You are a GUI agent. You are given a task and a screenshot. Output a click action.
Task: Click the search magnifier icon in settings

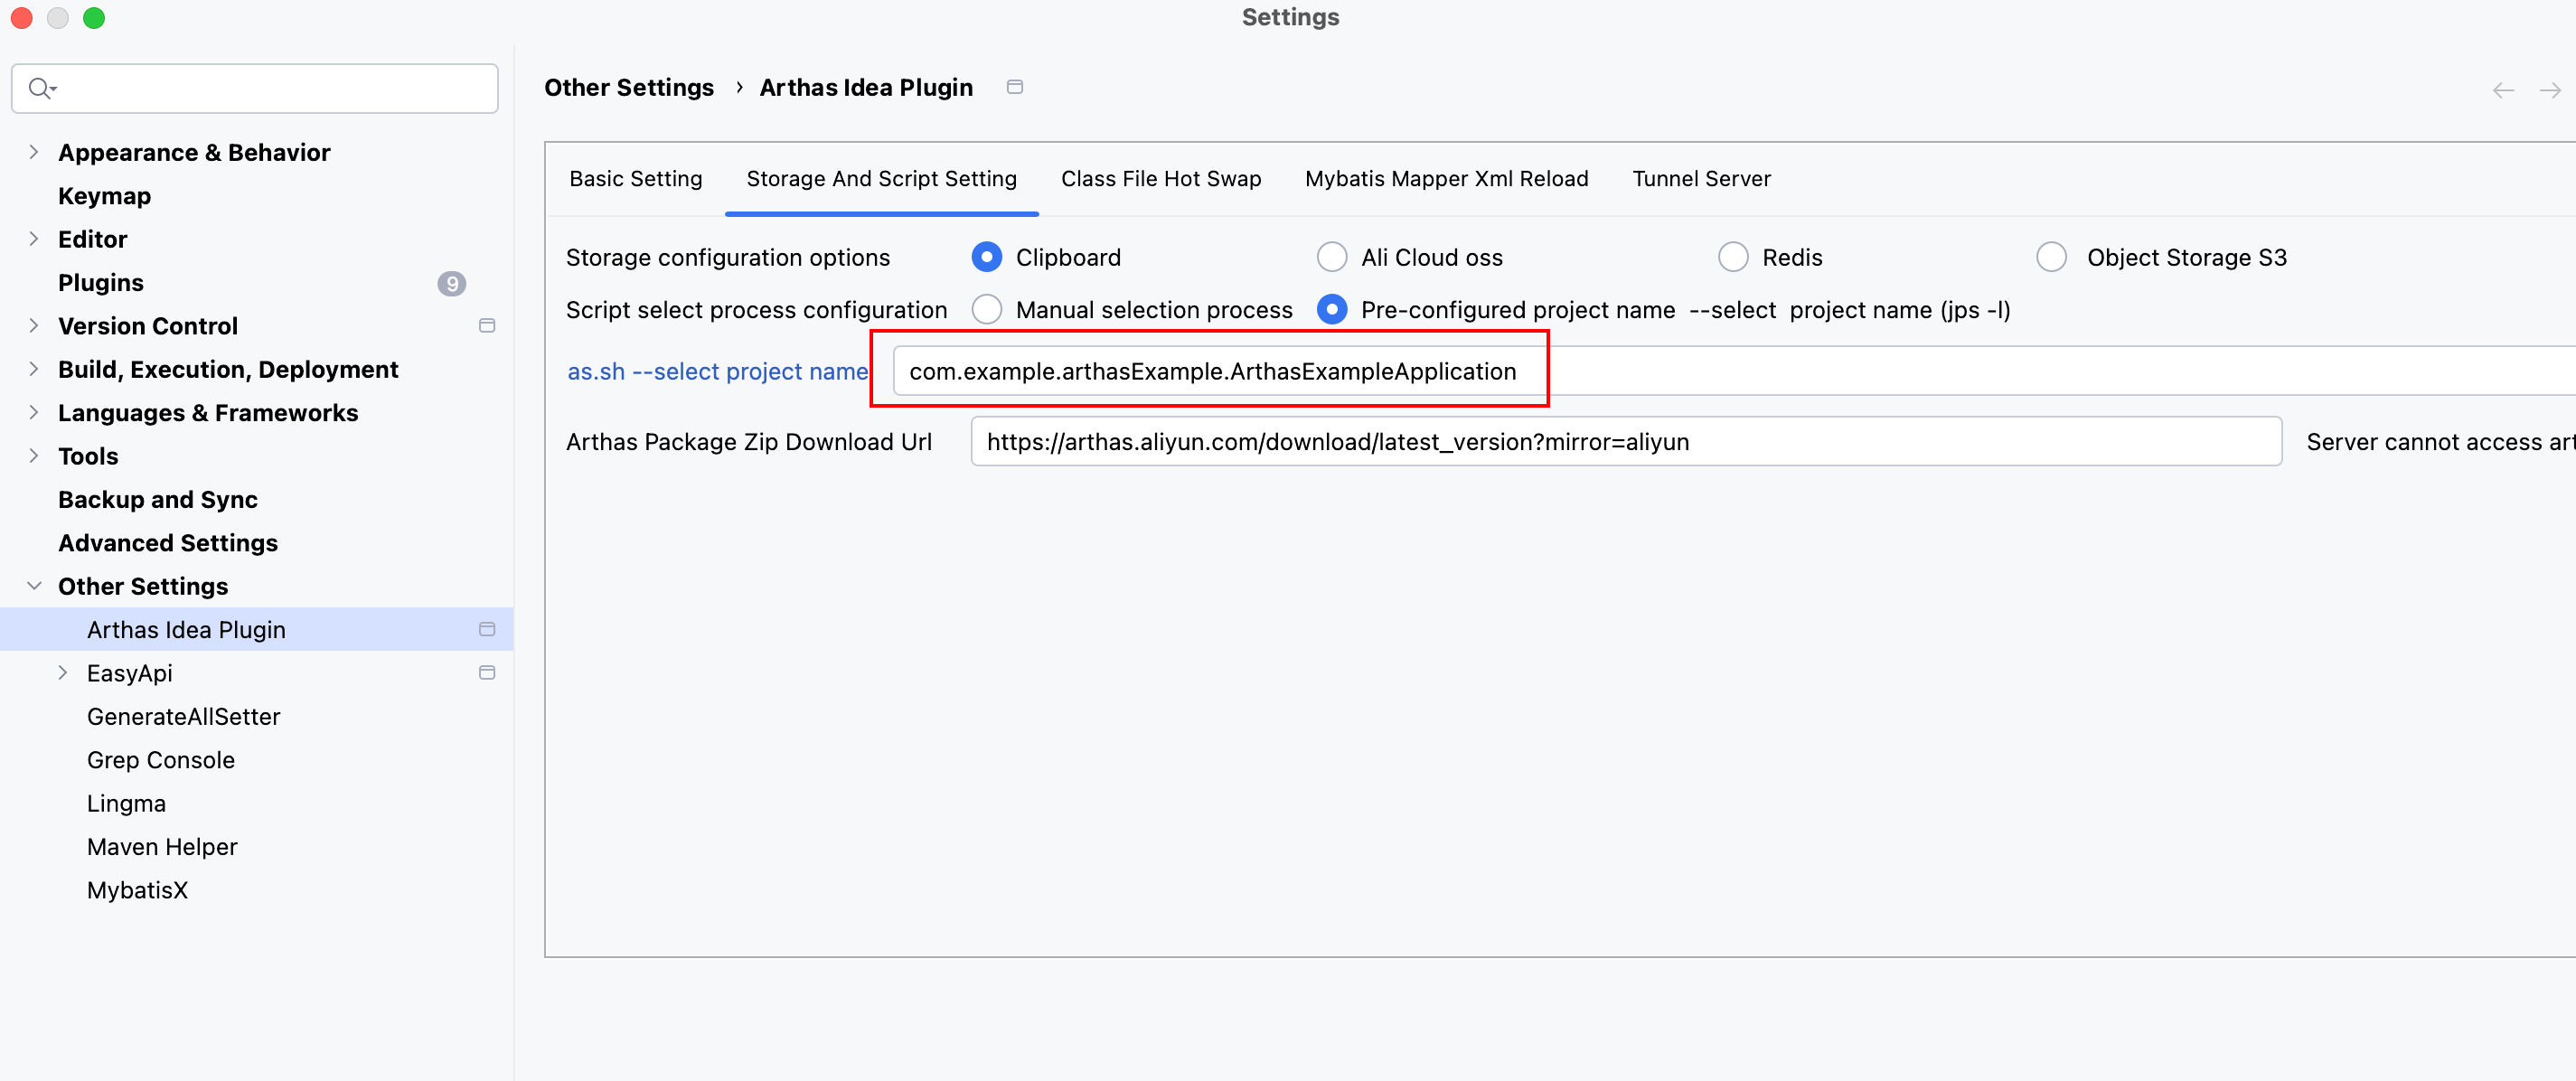click(x=40, y=88)
